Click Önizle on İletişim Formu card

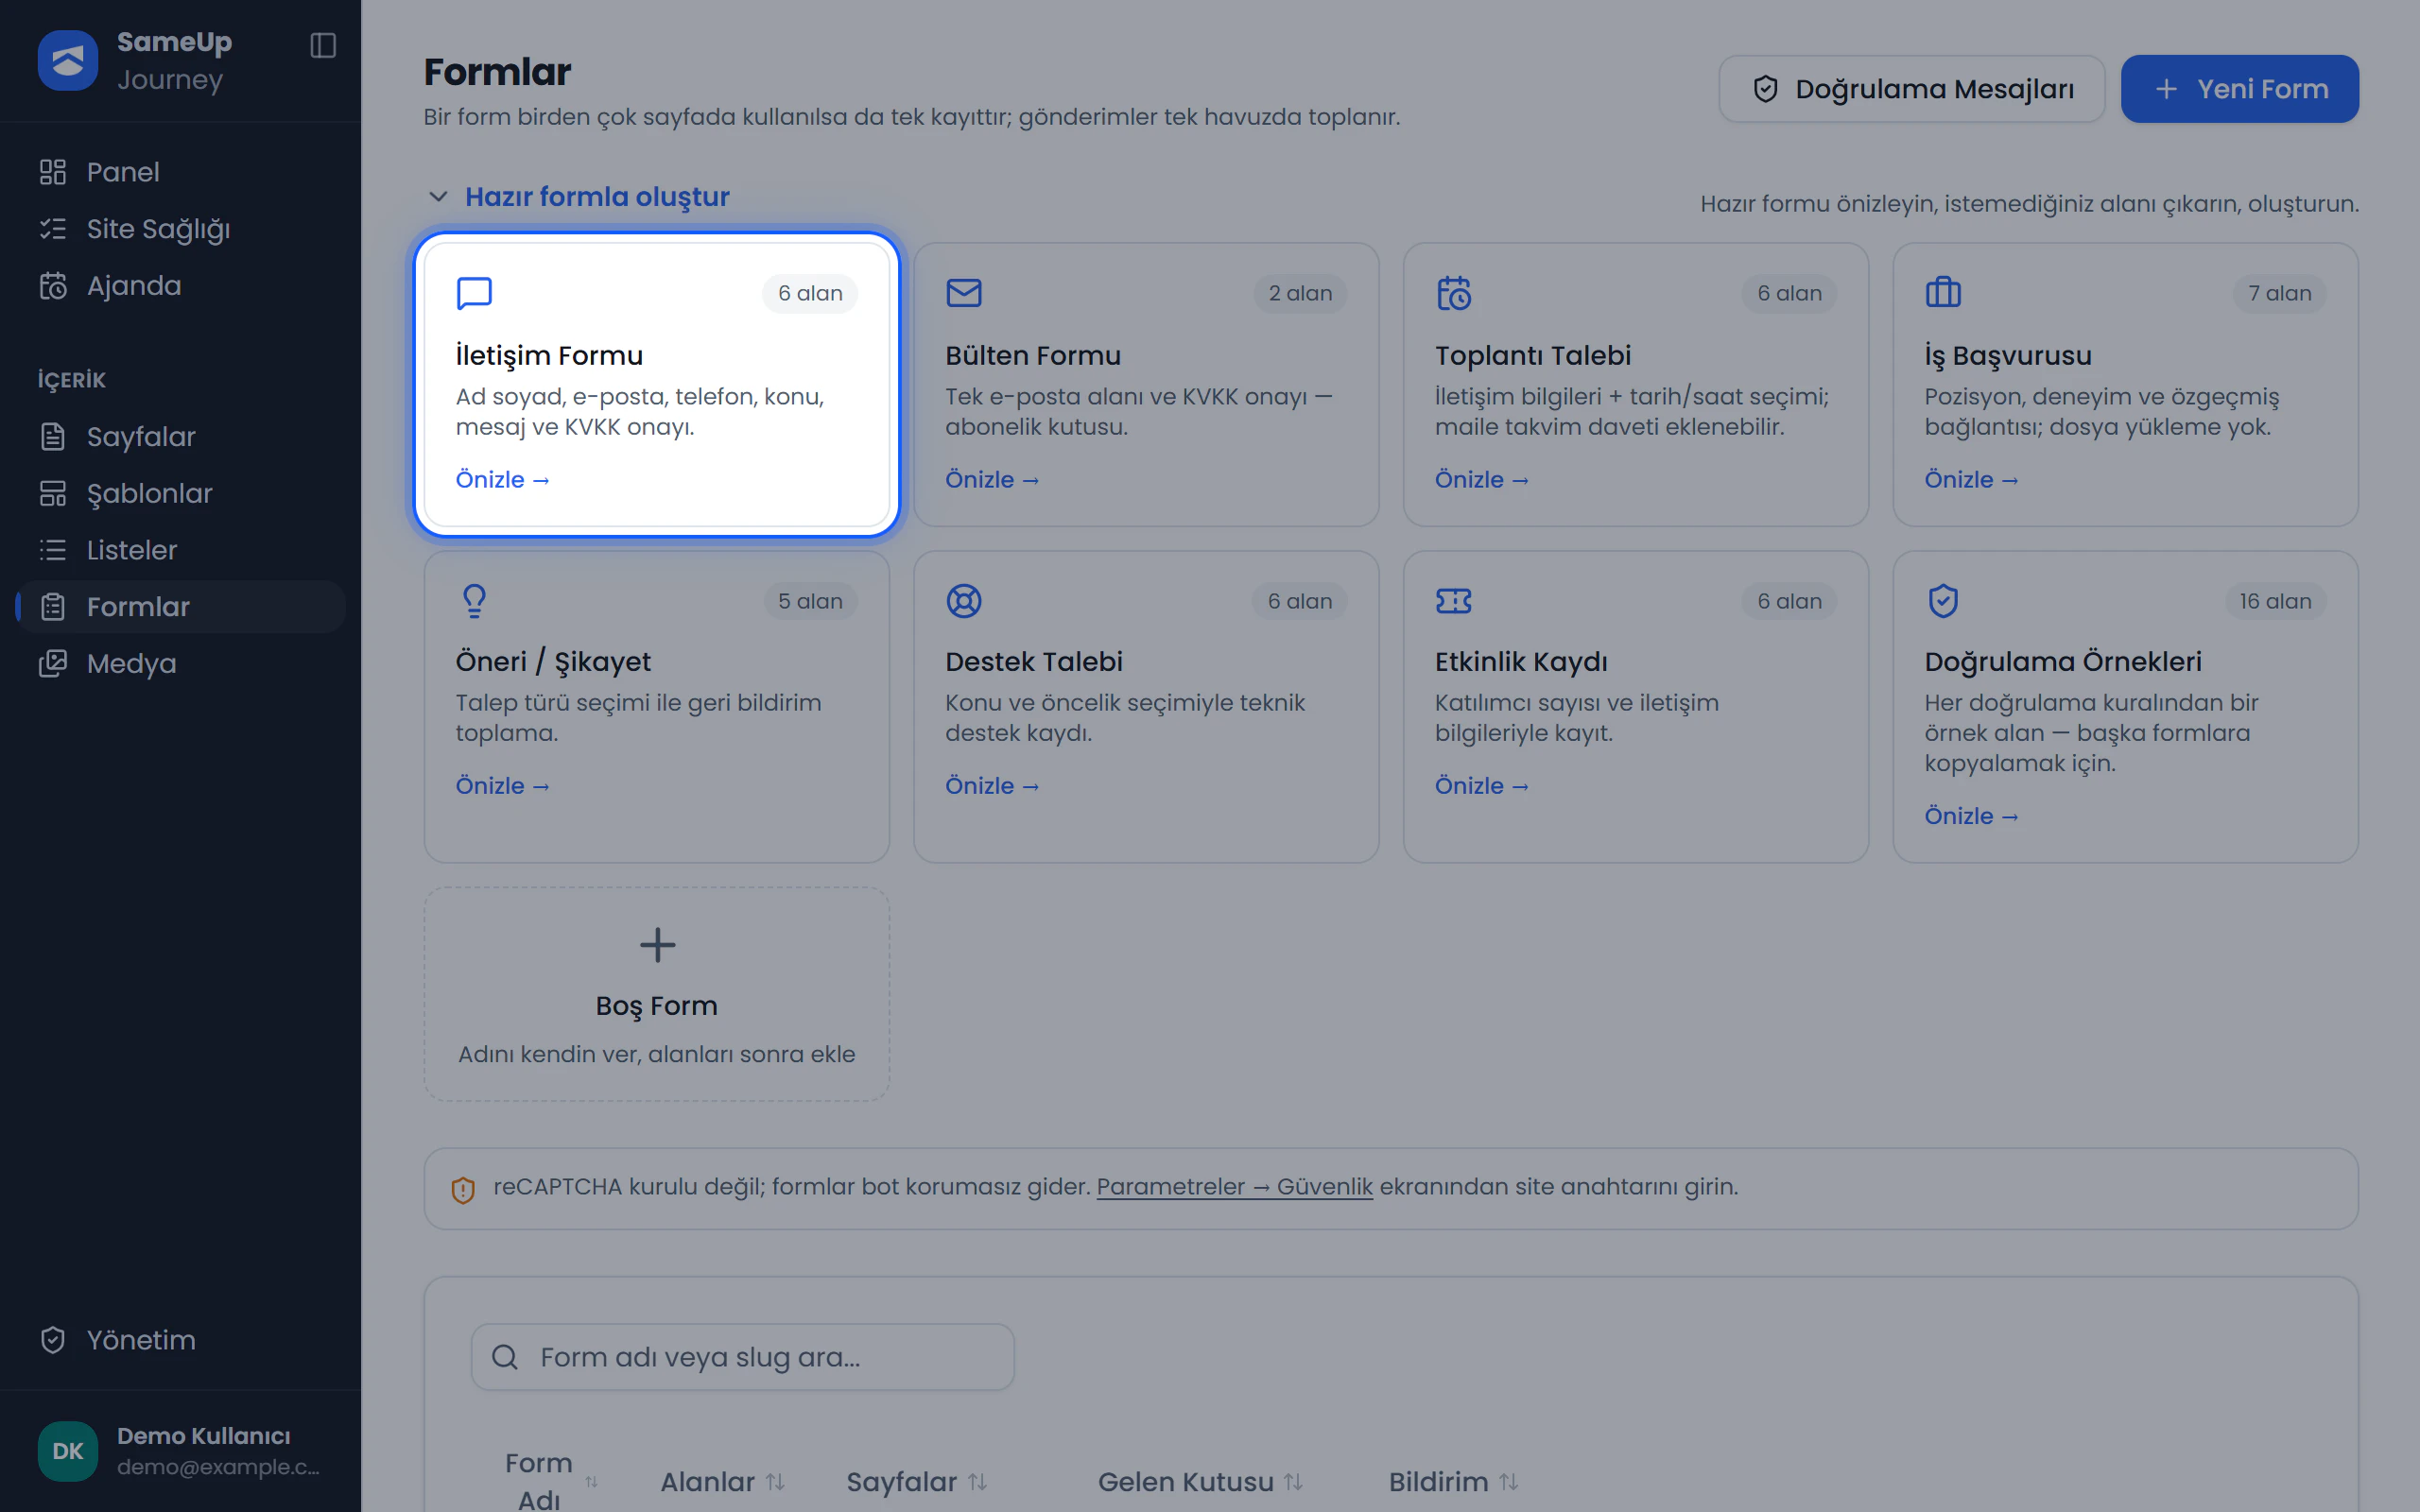pos(503,480)
